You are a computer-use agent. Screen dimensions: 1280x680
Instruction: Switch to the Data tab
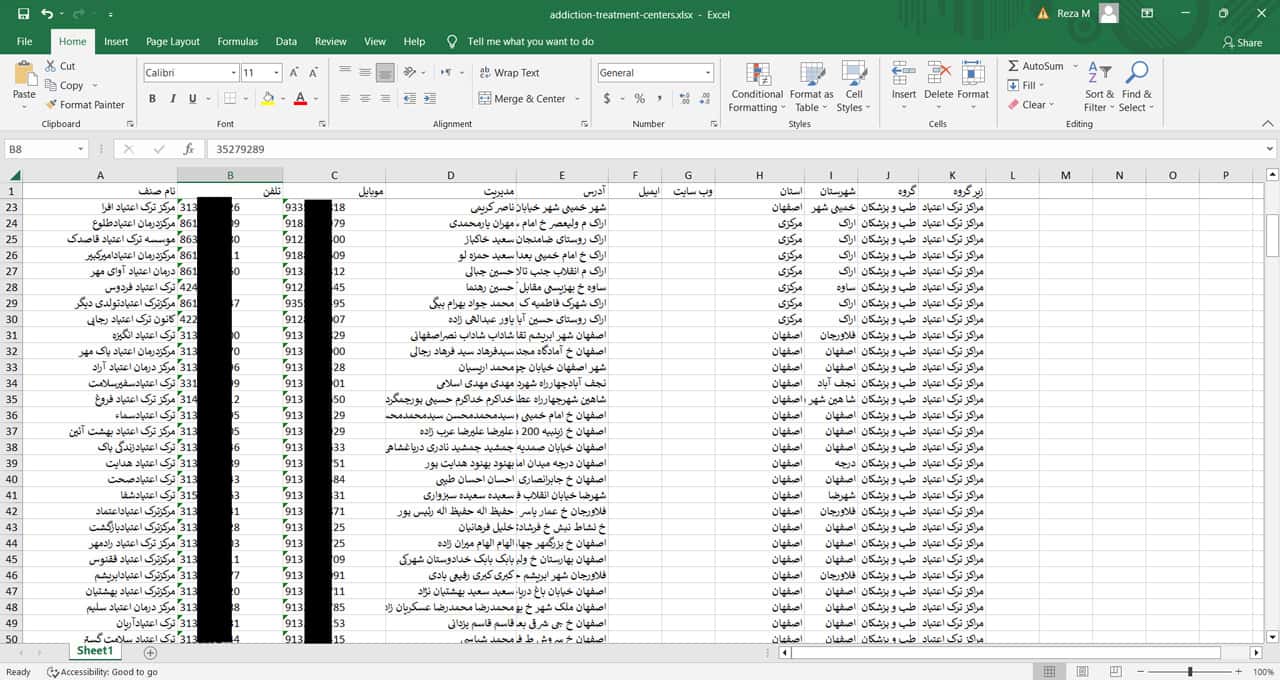(x=286, y=42)
